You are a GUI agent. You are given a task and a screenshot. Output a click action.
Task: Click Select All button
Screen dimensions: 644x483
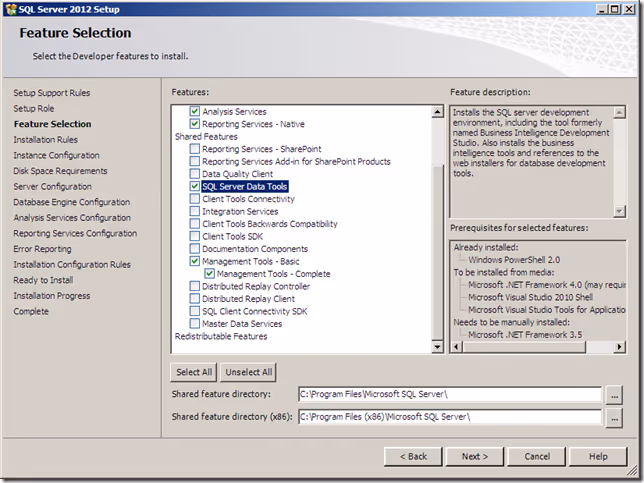(x=194, y=372)
